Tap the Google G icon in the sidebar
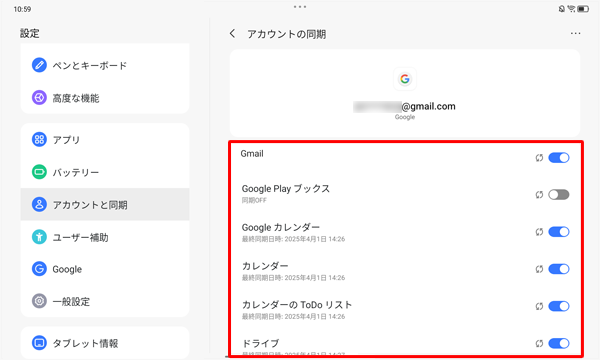The width and height of the screenshot is (600, 360). 39,269
